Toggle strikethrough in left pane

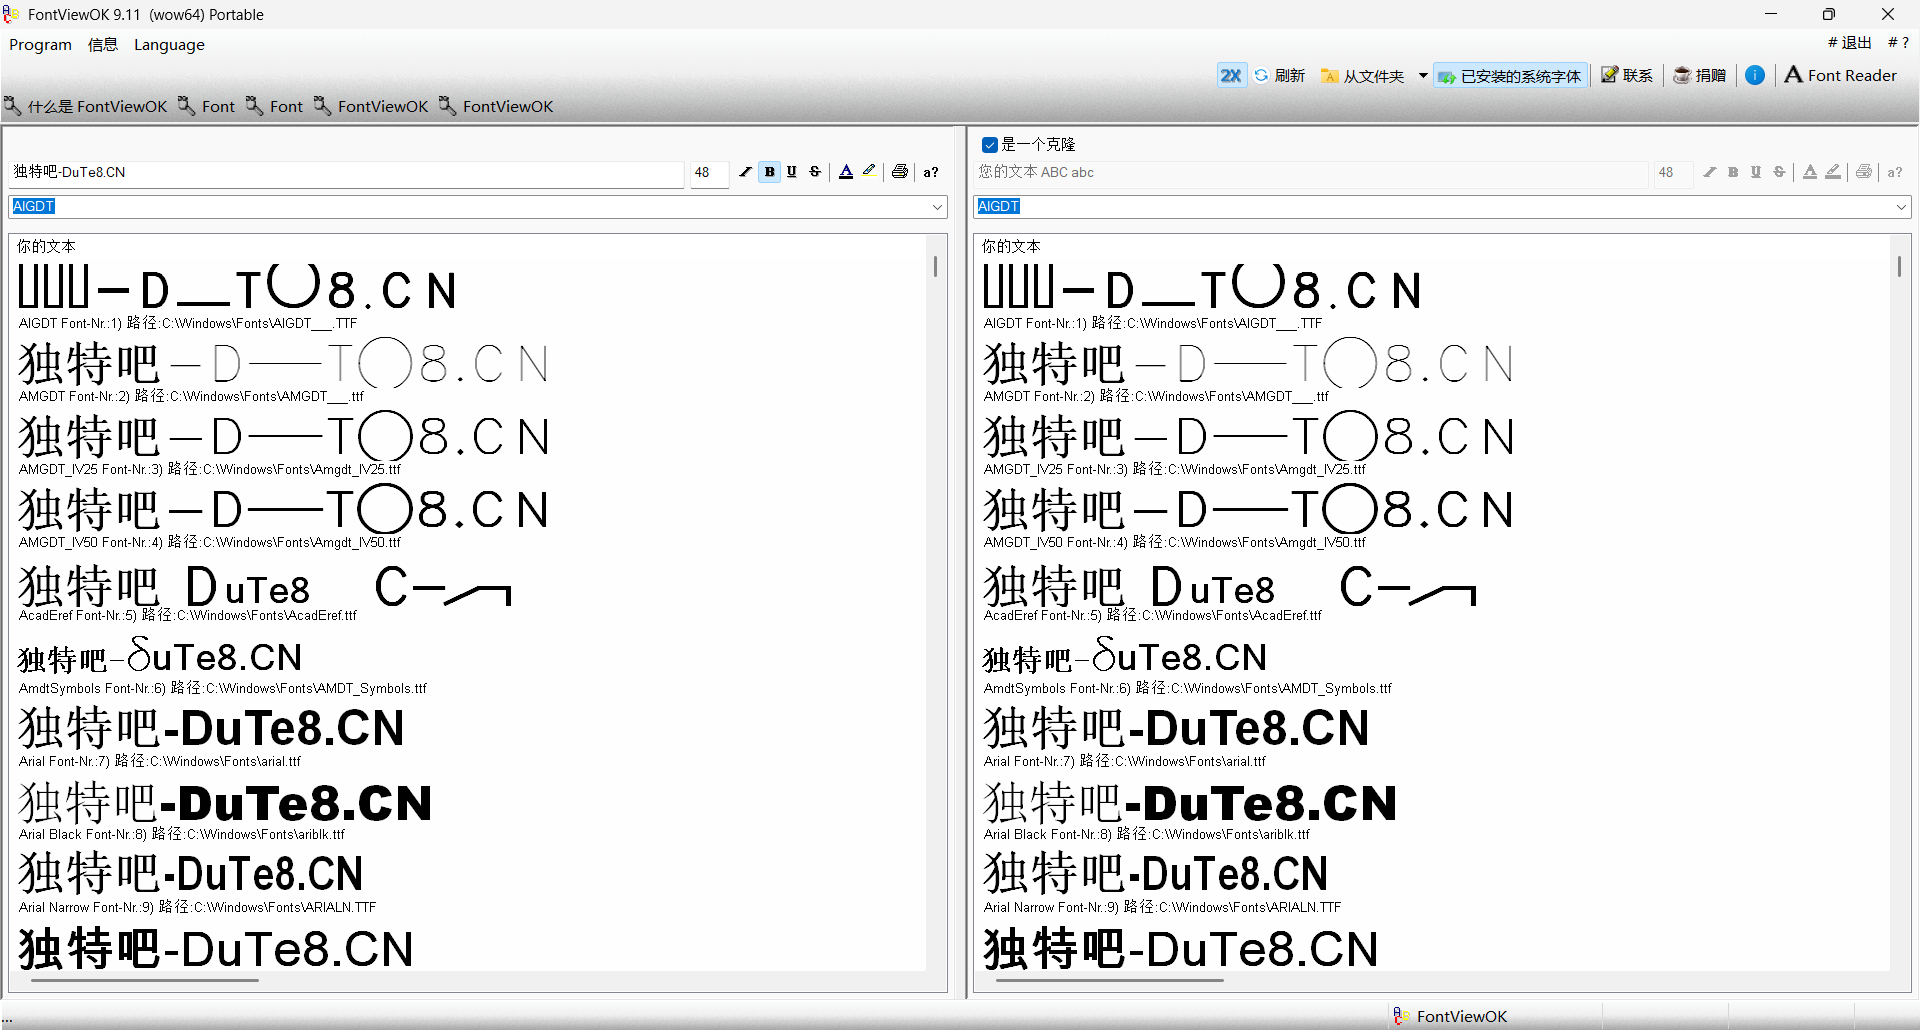[815, 172]
